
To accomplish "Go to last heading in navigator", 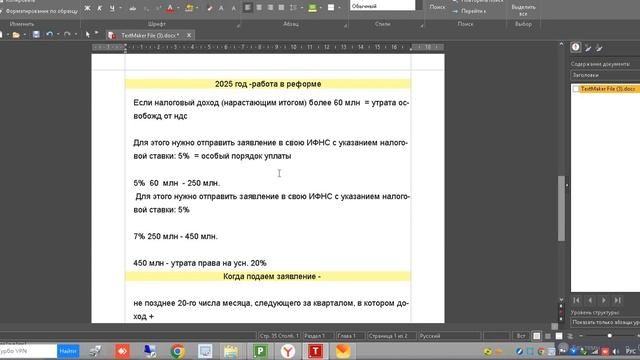I will 618,300.
